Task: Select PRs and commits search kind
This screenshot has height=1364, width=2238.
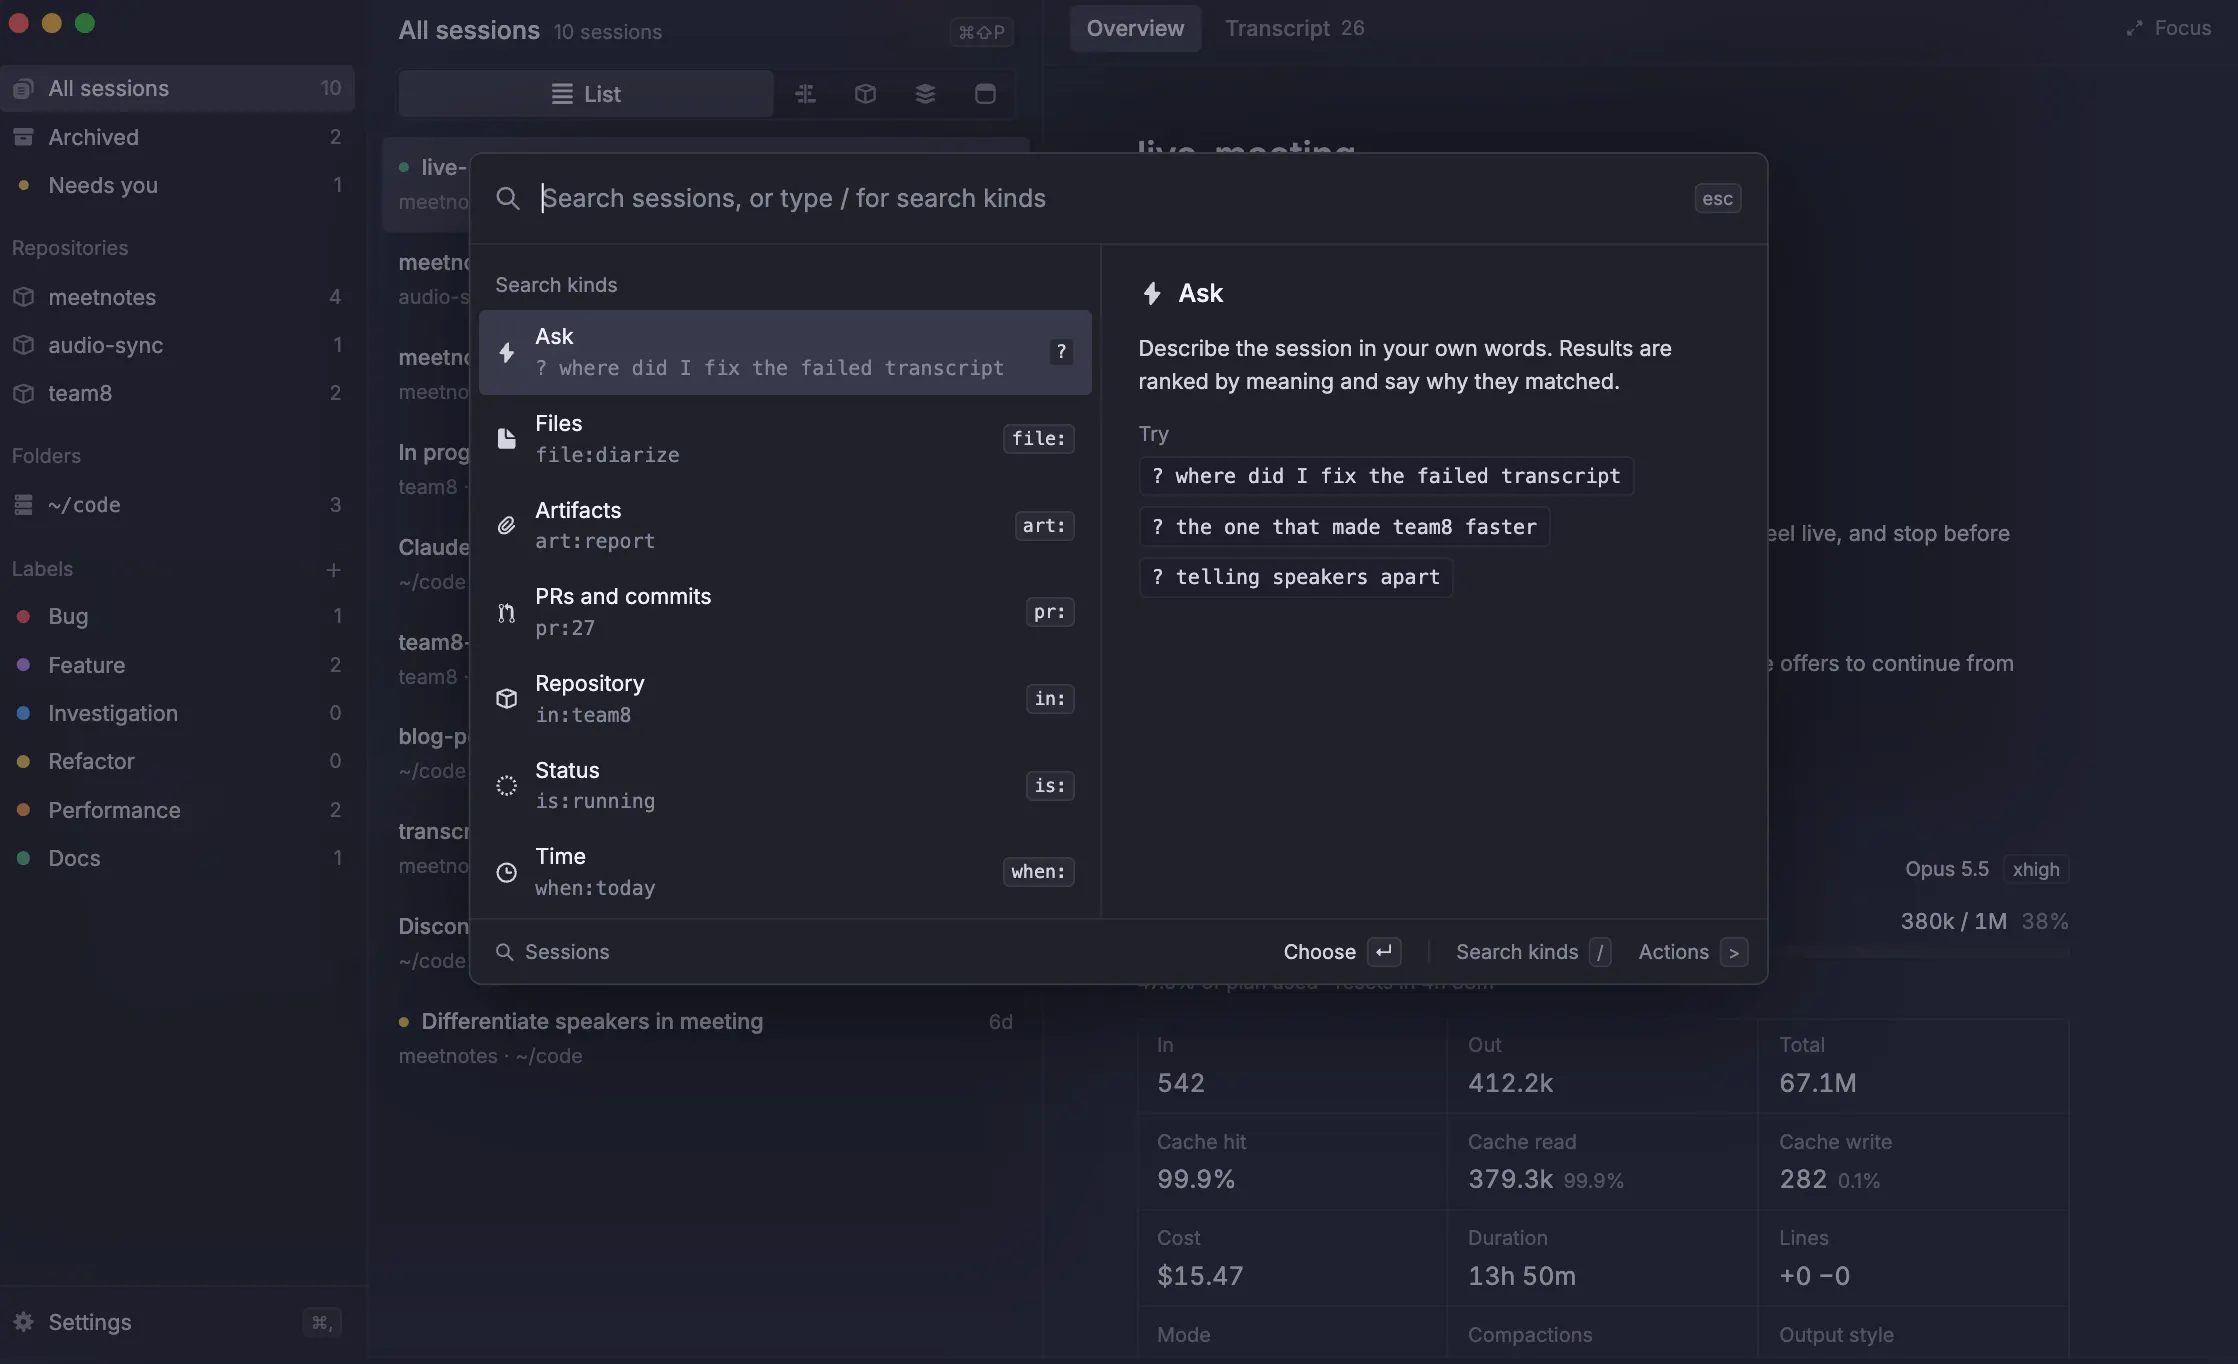Action: tap(785, 612)
